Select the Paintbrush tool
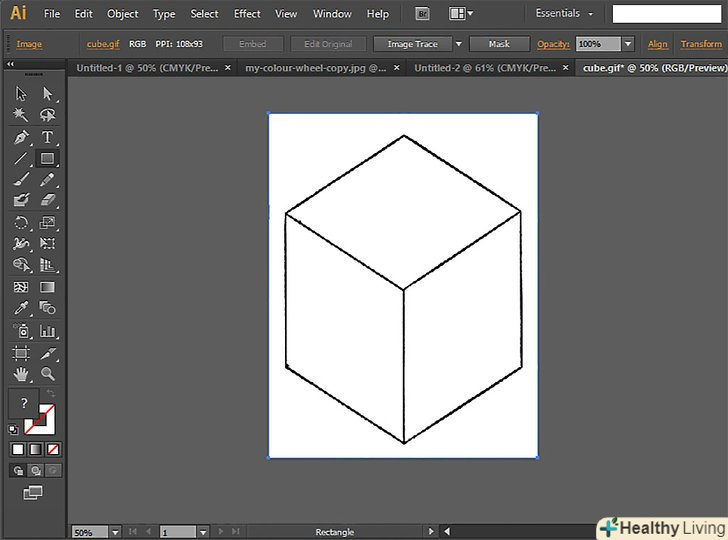 [21, 180]
